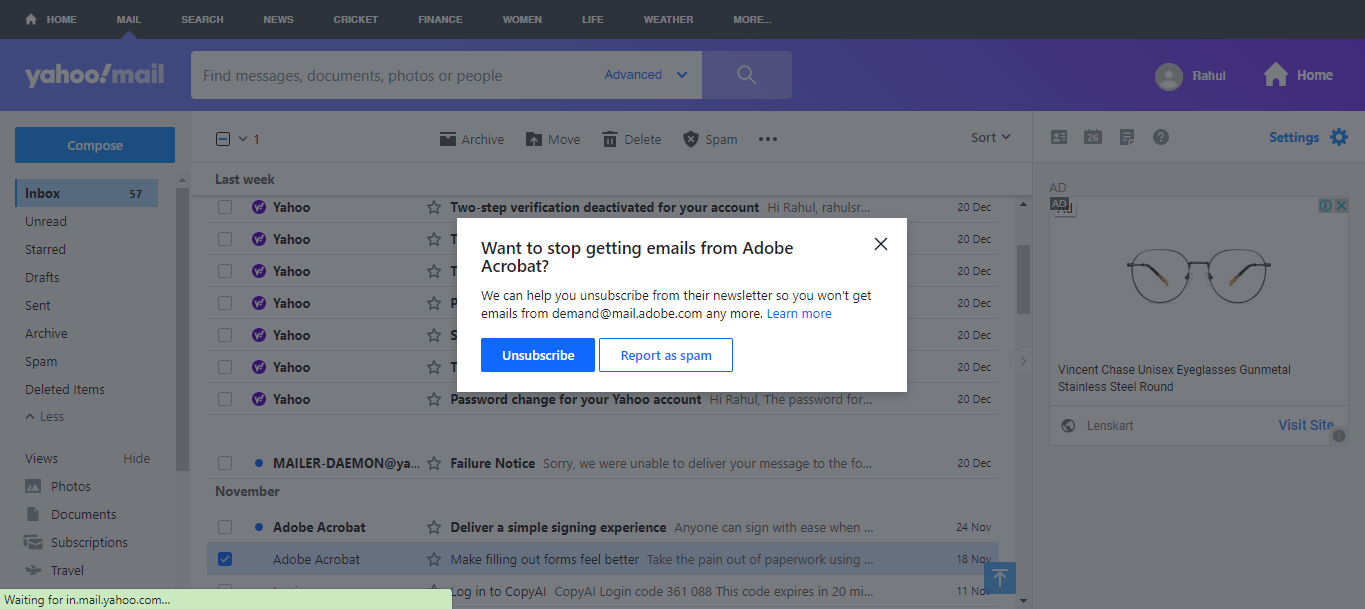
Task: Open the Notepad icon in right panel
Action: [x=1127, y=137]
